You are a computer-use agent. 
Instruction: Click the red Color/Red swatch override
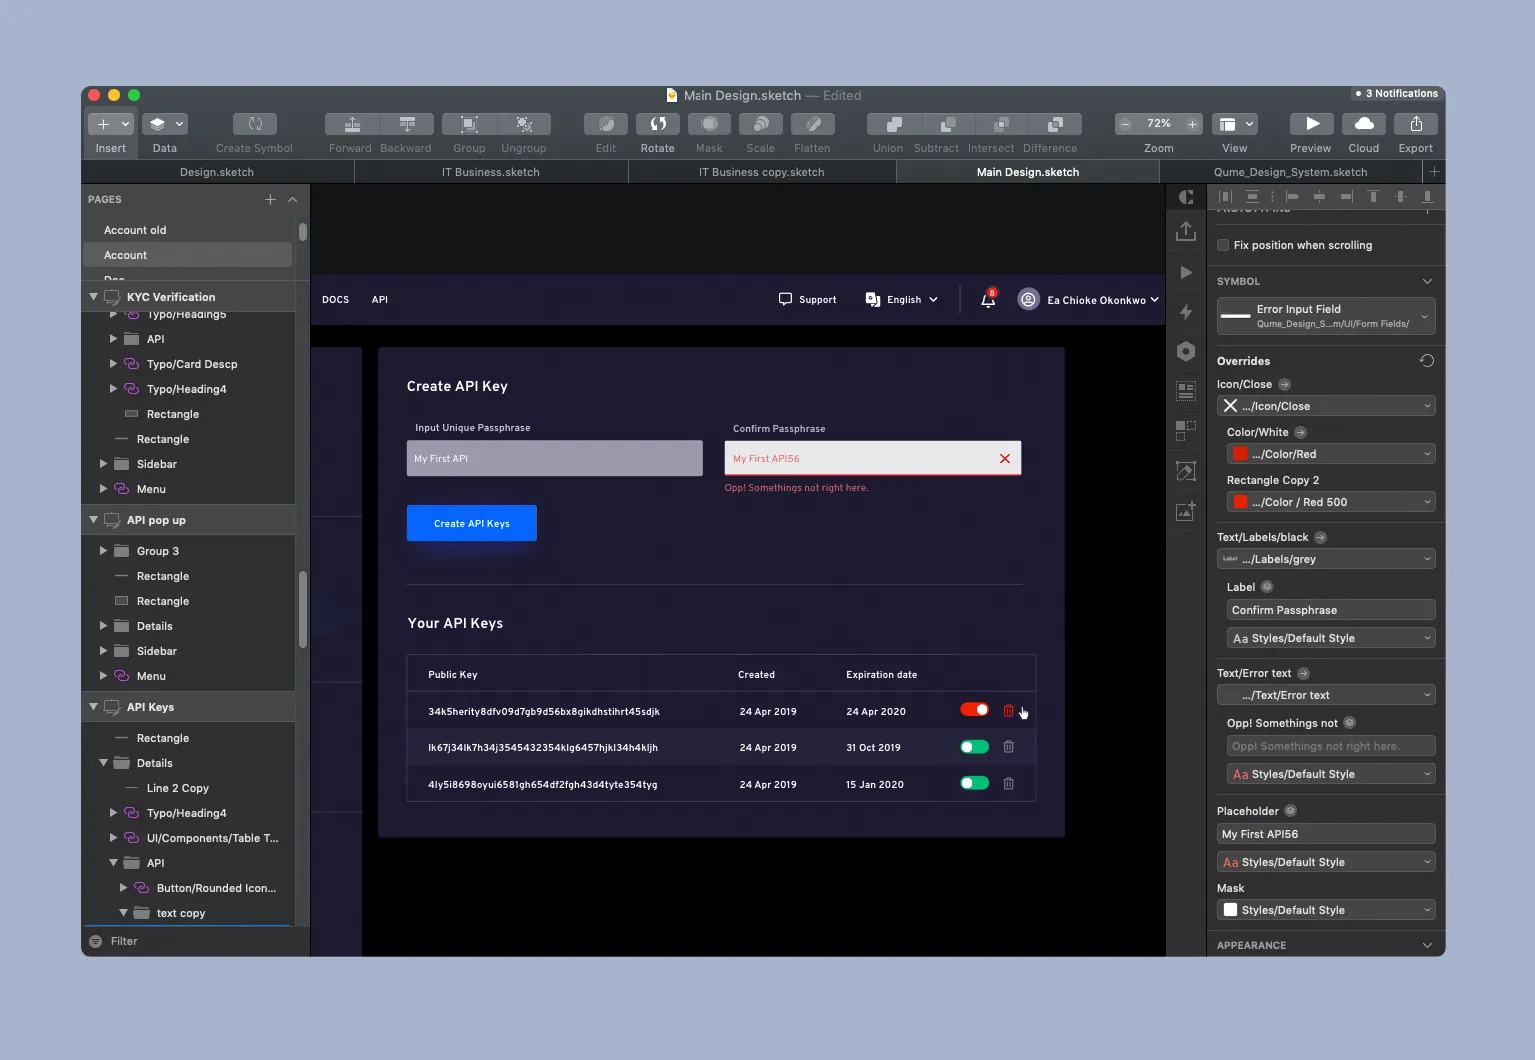1240,454
